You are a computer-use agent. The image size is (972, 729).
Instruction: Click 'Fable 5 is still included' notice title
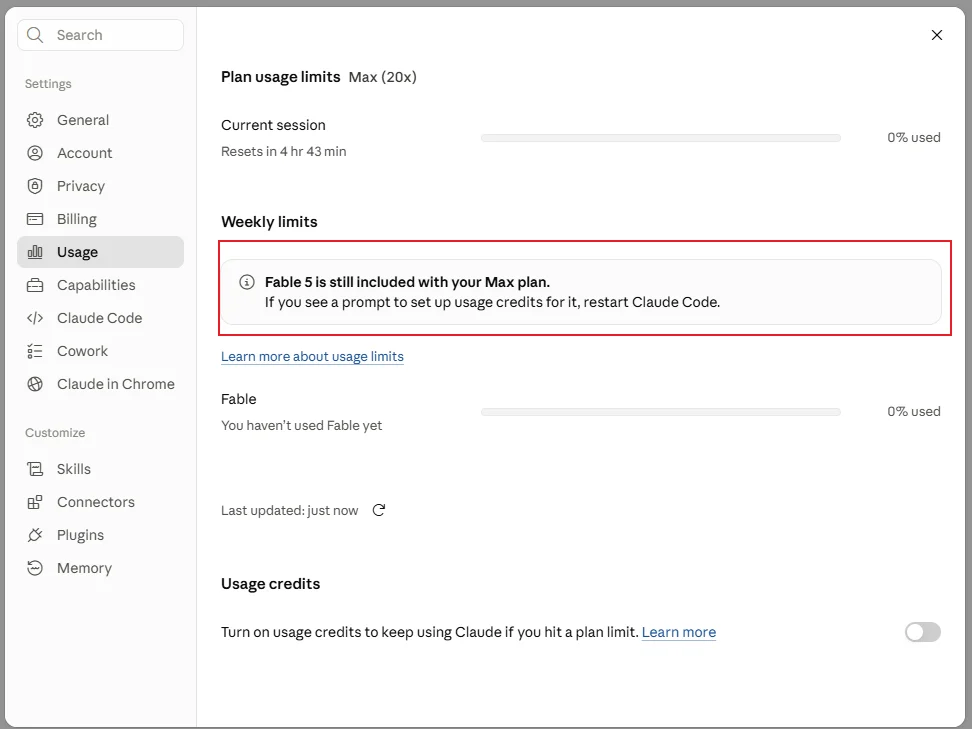[x=407, y=282]
